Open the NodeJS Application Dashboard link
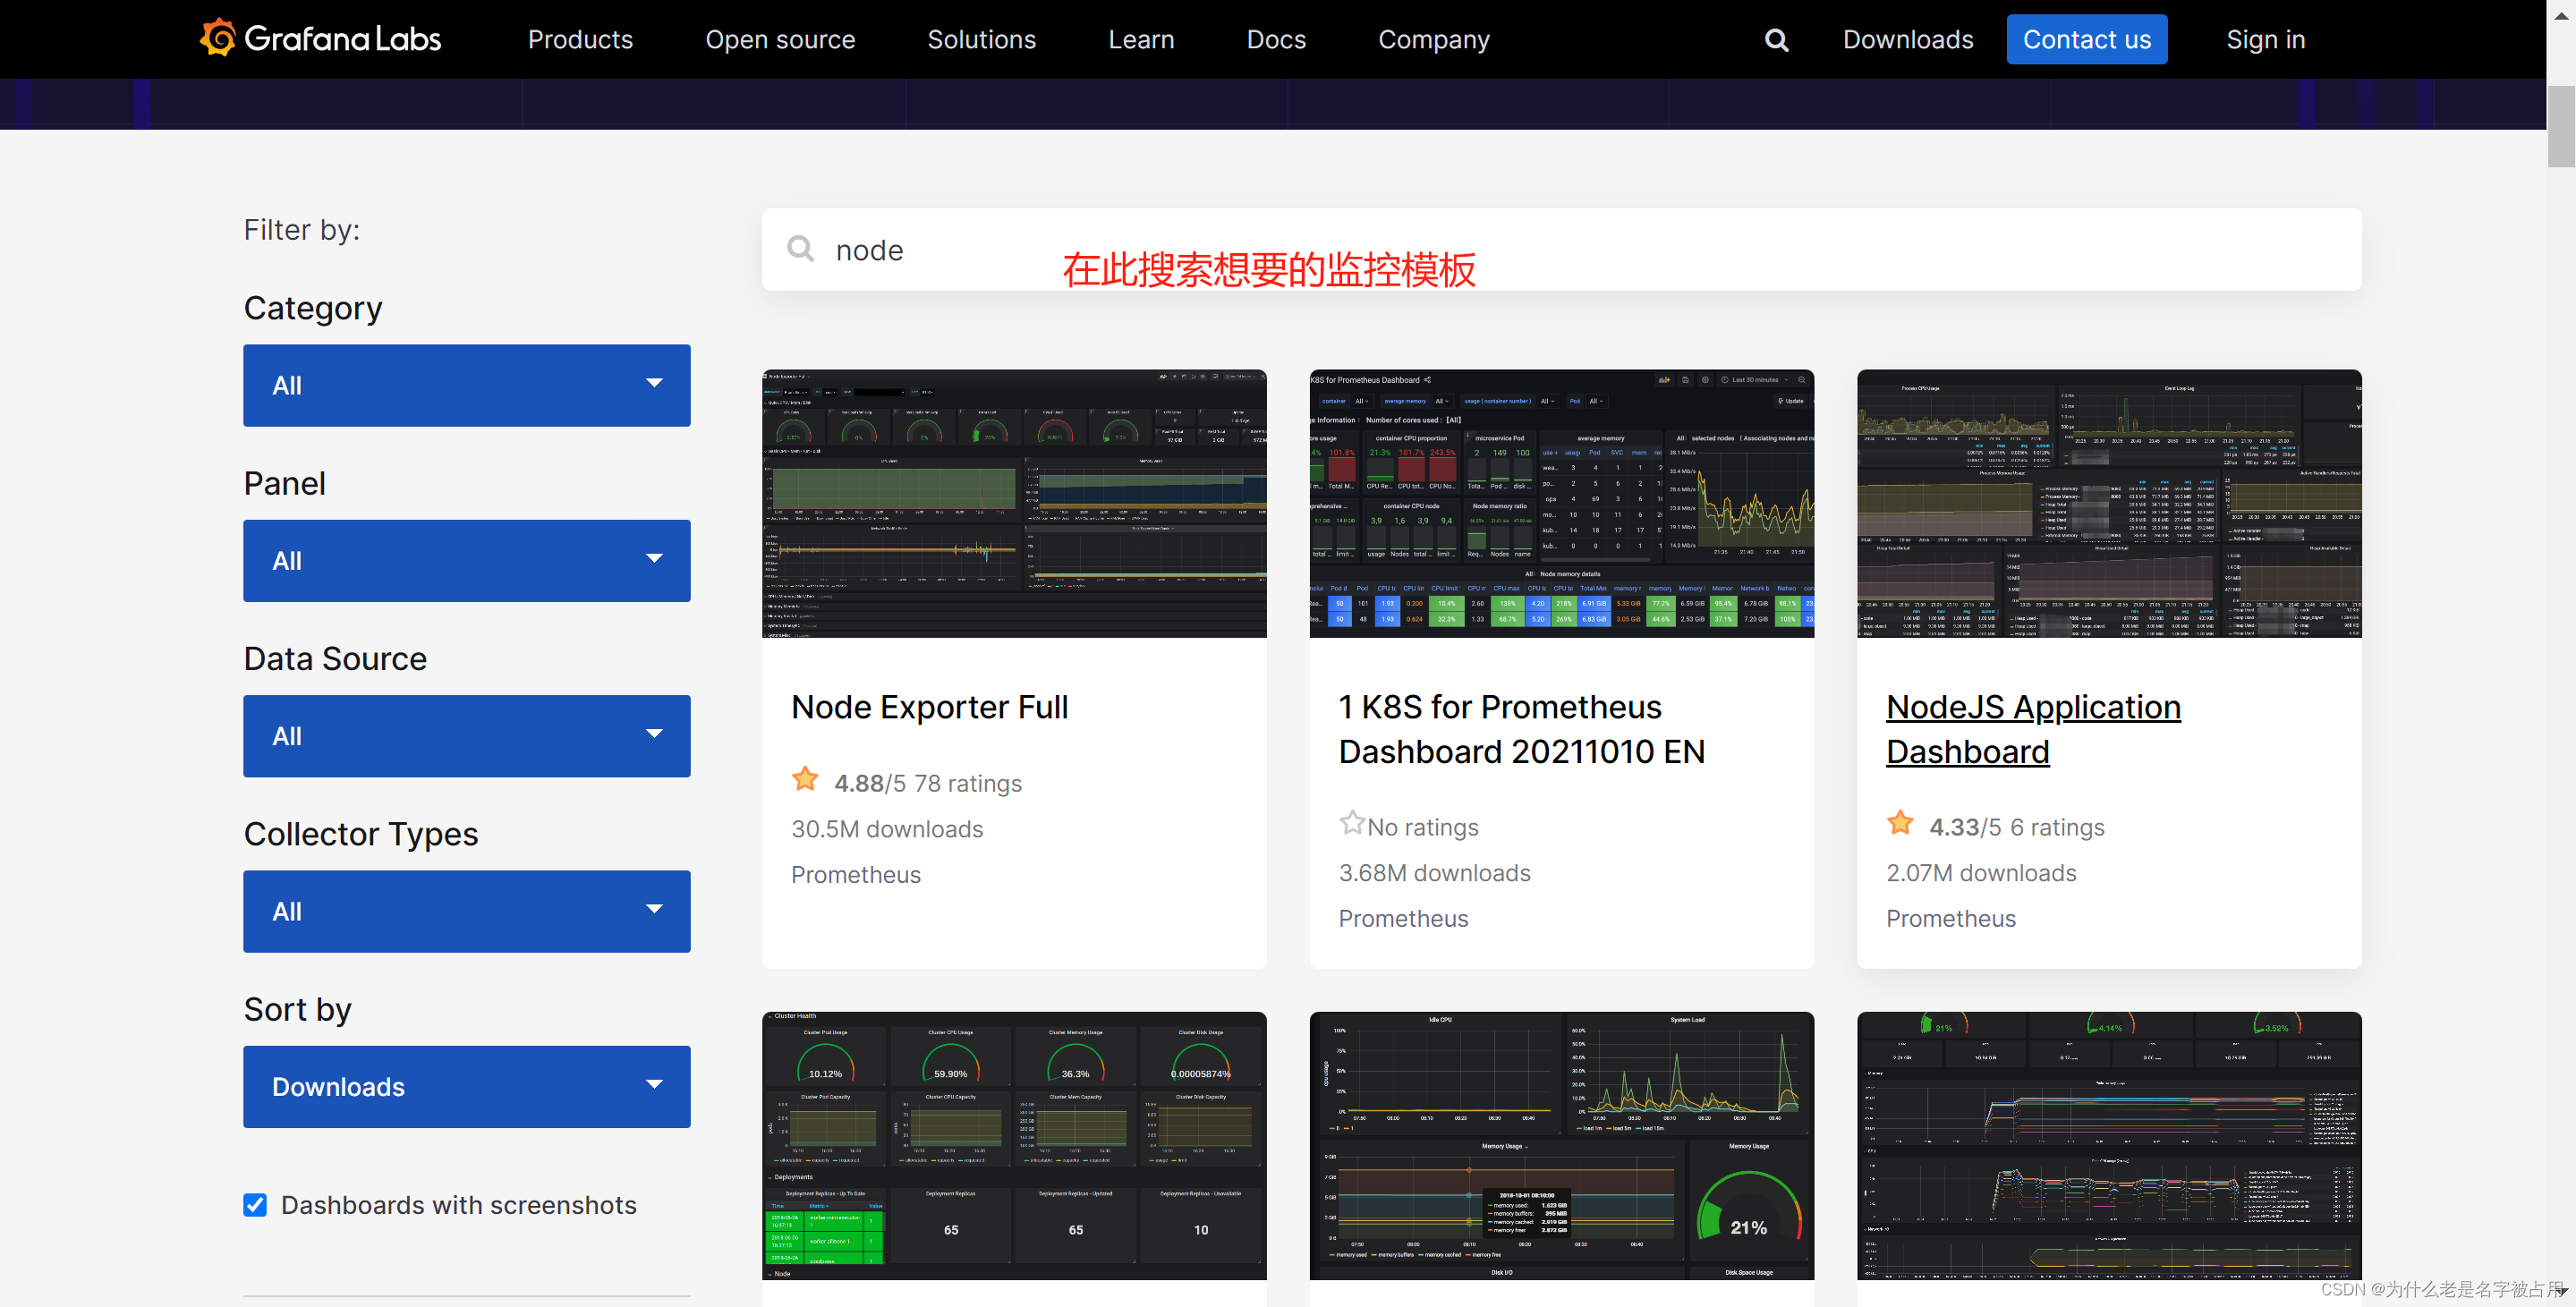This screenshot has height=1307, width=2576. click(x=2033, y=729)
